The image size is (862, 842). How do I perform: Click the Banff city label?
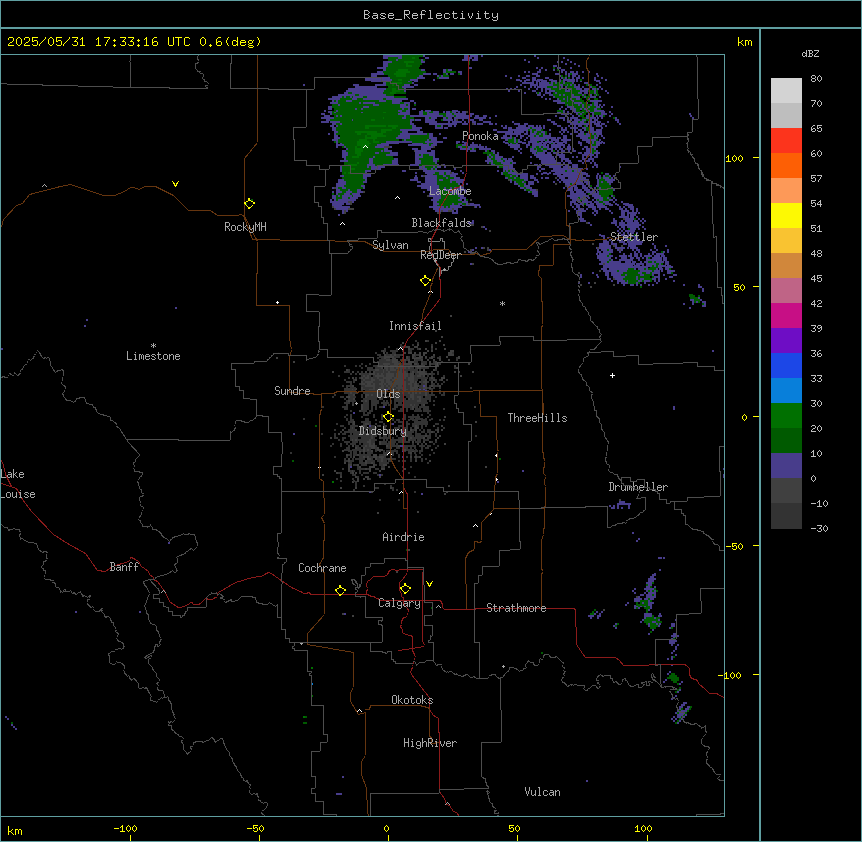point(124,567)
